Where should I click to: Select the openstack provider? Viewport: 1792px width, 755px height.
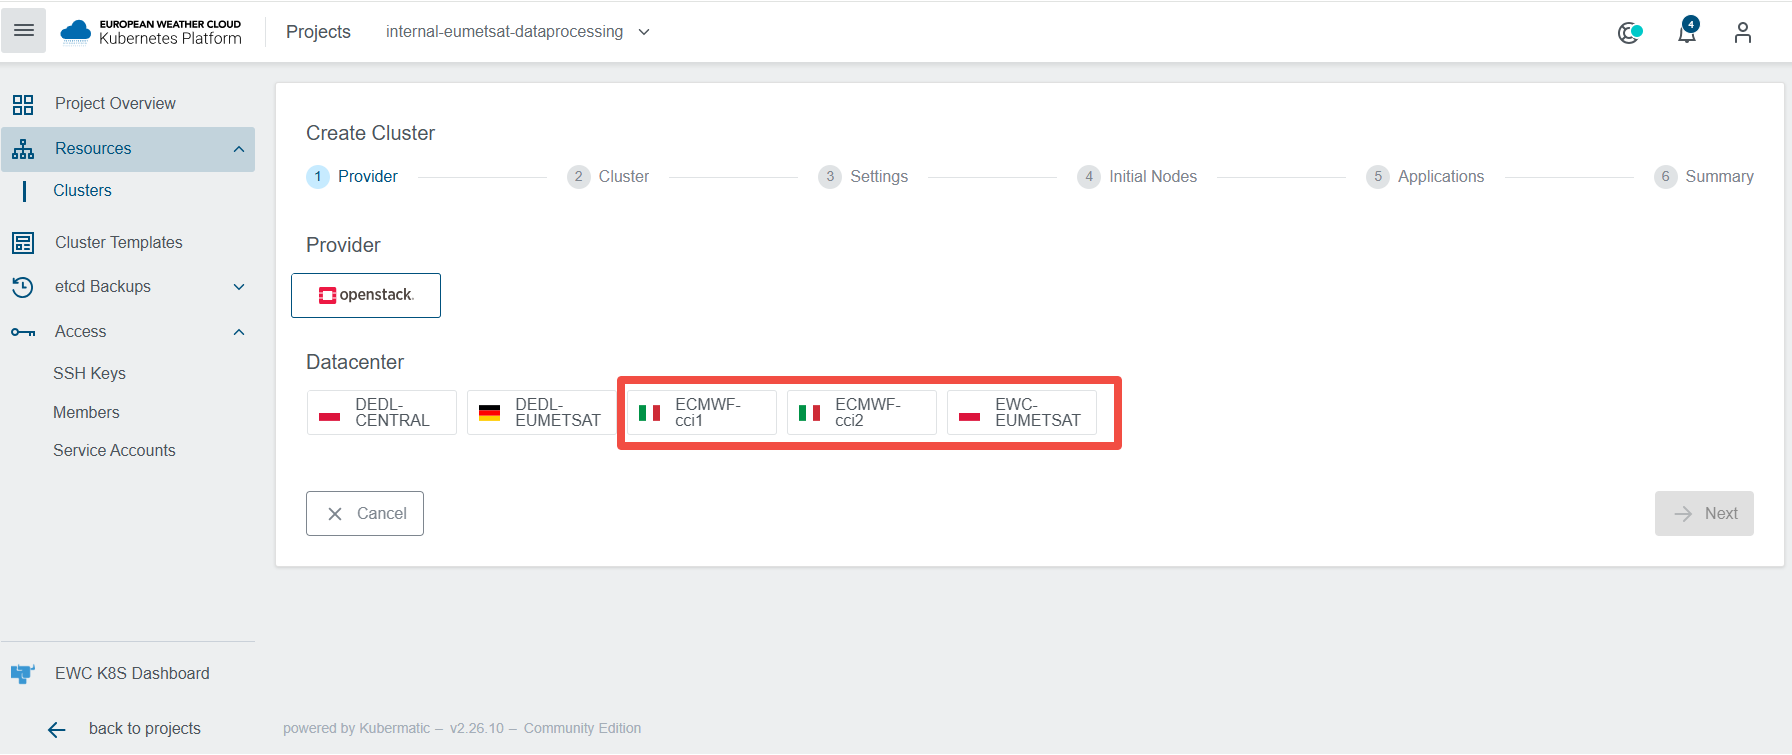(366, 296)
